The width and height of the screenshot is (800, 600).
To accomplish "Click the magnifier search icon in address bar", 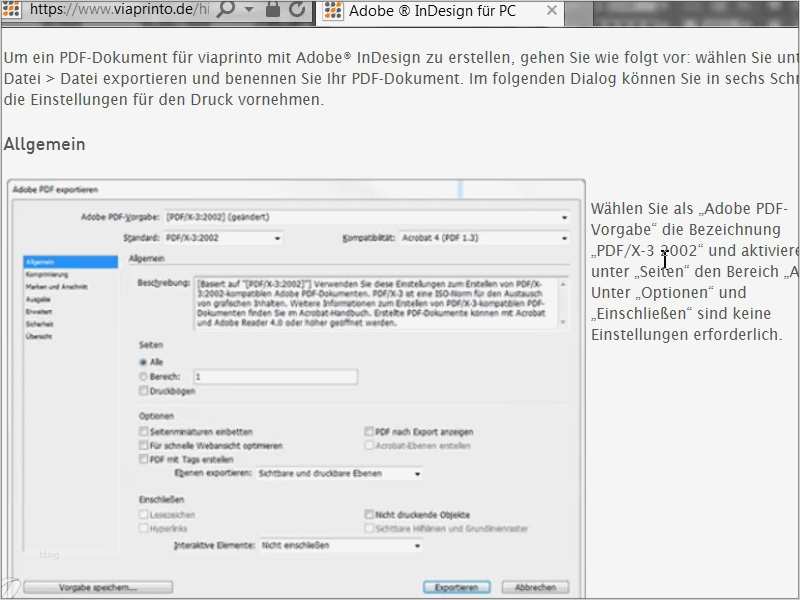I will tap(225, 9).
